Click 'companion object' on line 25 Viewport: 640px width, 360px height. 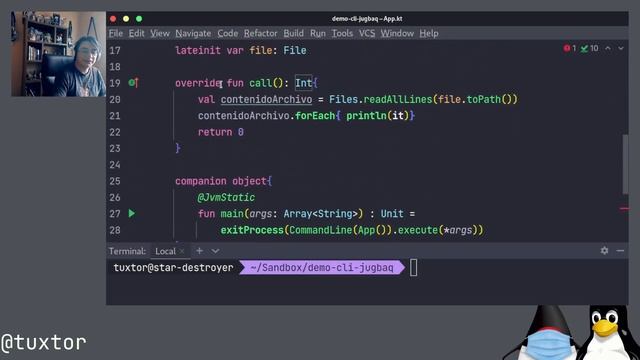click(220, 181)
